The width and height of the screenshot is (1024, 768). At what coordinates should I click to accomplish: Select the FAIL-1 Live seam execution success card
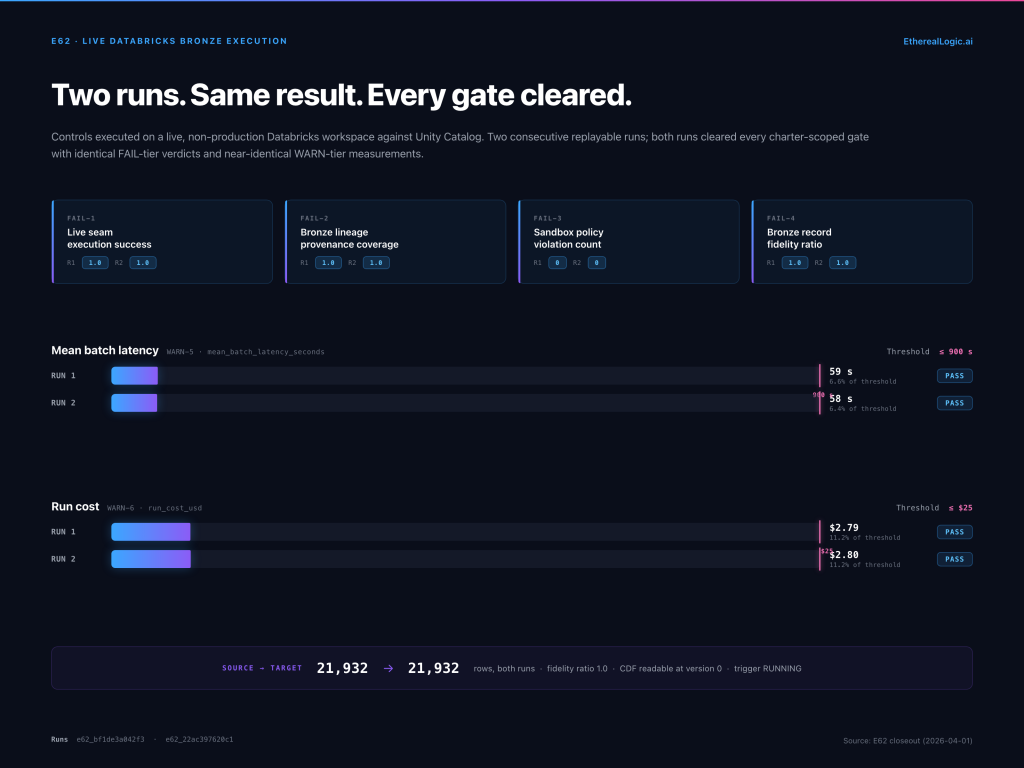tap(162, 241)
